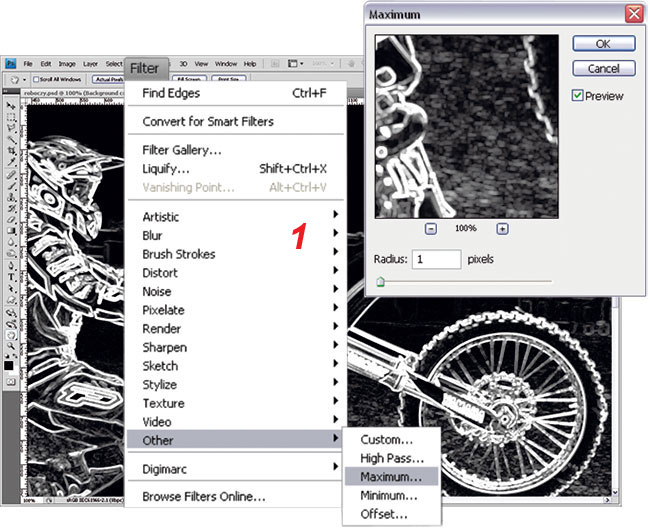
Task: Zoom in the Maximum preview with plus
Action: (502, 228)
